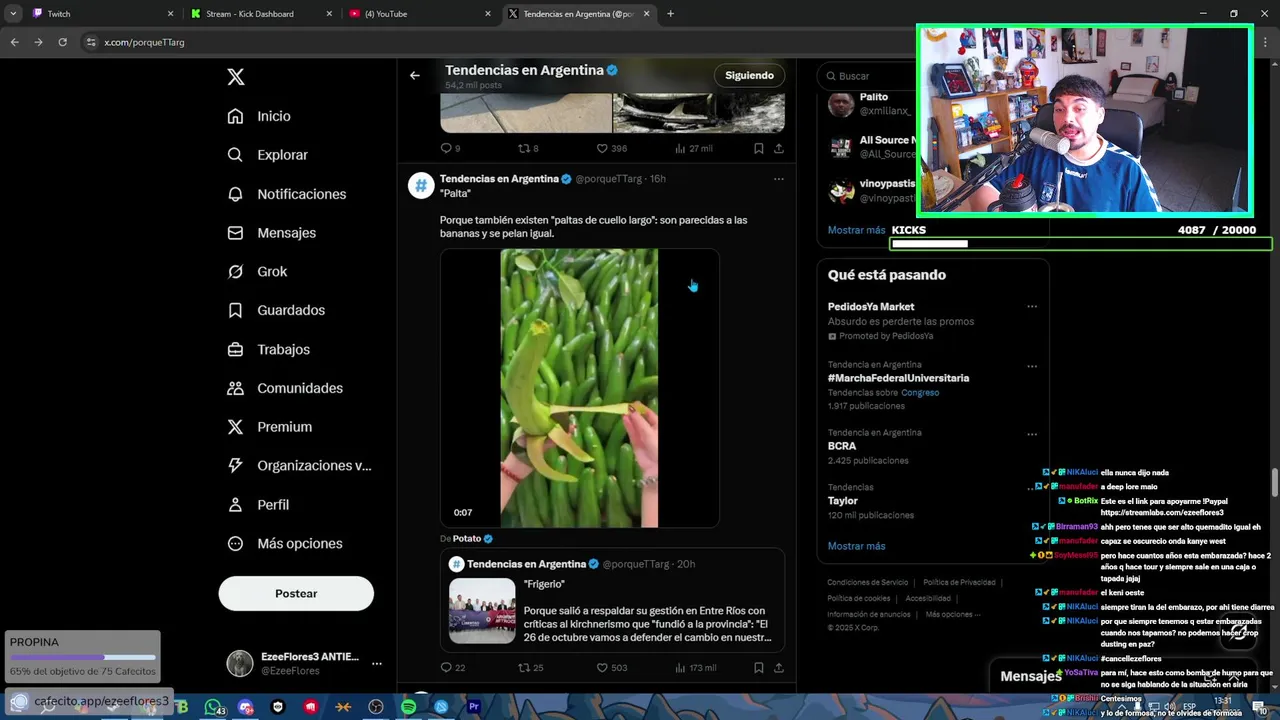
Task: Open Perfil page
Action: [x=258, y=505]
